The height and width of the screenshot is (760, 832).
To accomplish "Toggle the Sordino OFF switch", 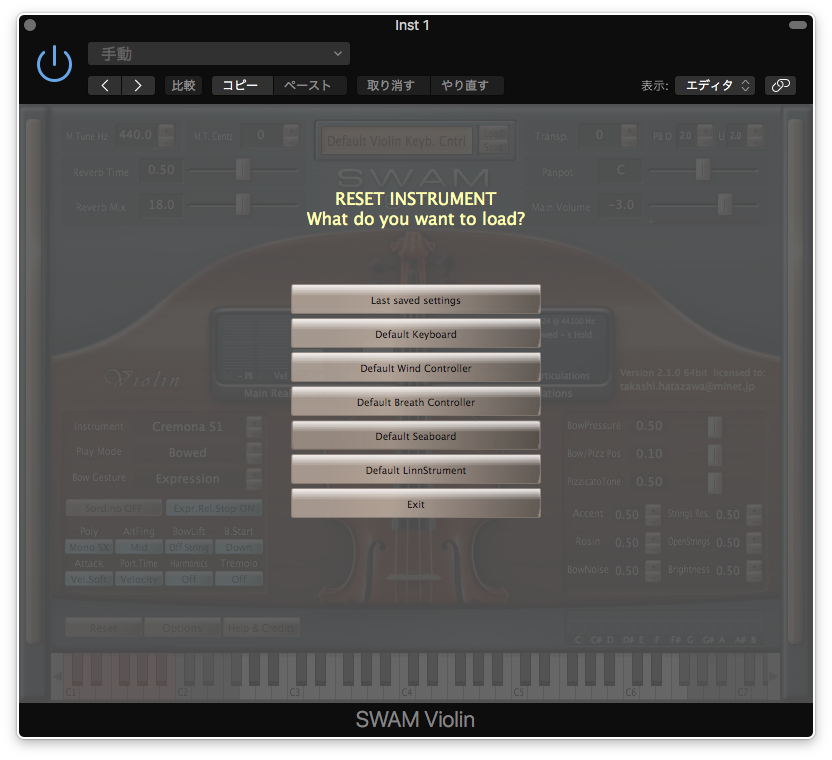I will point(114,508).
